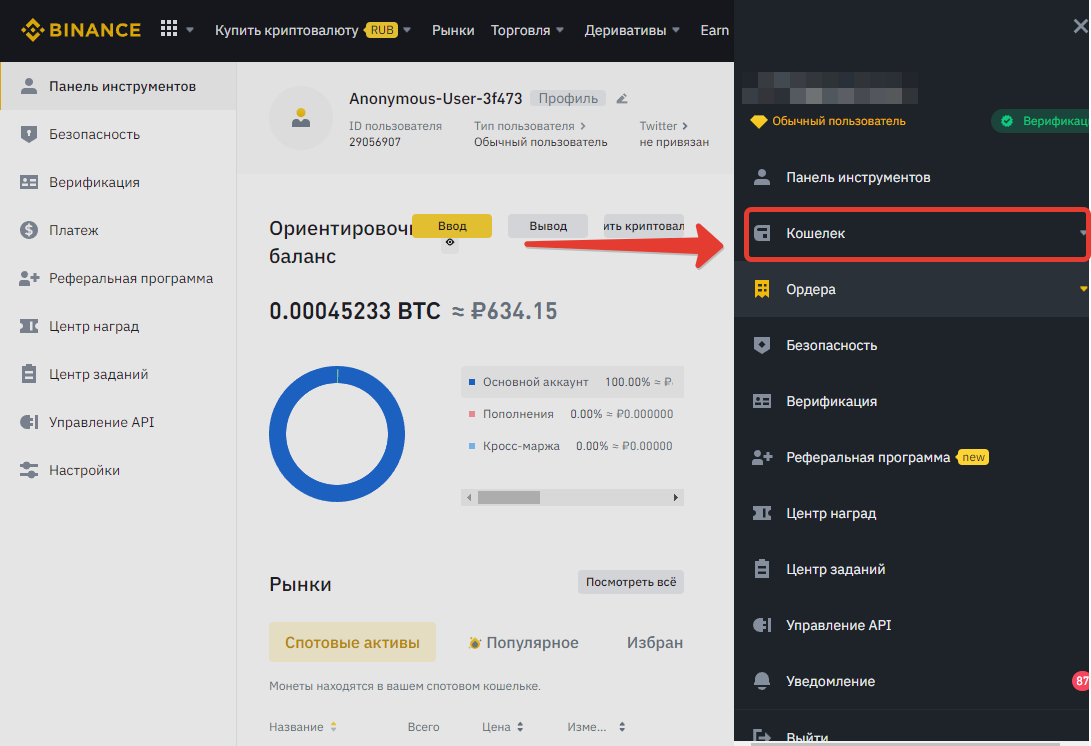Click the orders icon next to Ордера
The image size is (1091, 746).
point(762,289)
